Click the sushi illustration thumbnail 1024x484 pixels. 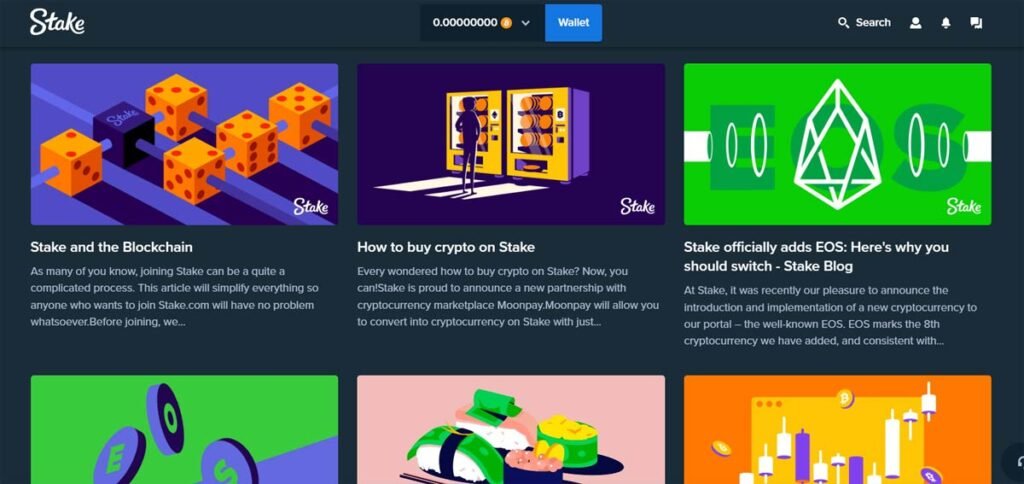(511, 430)
